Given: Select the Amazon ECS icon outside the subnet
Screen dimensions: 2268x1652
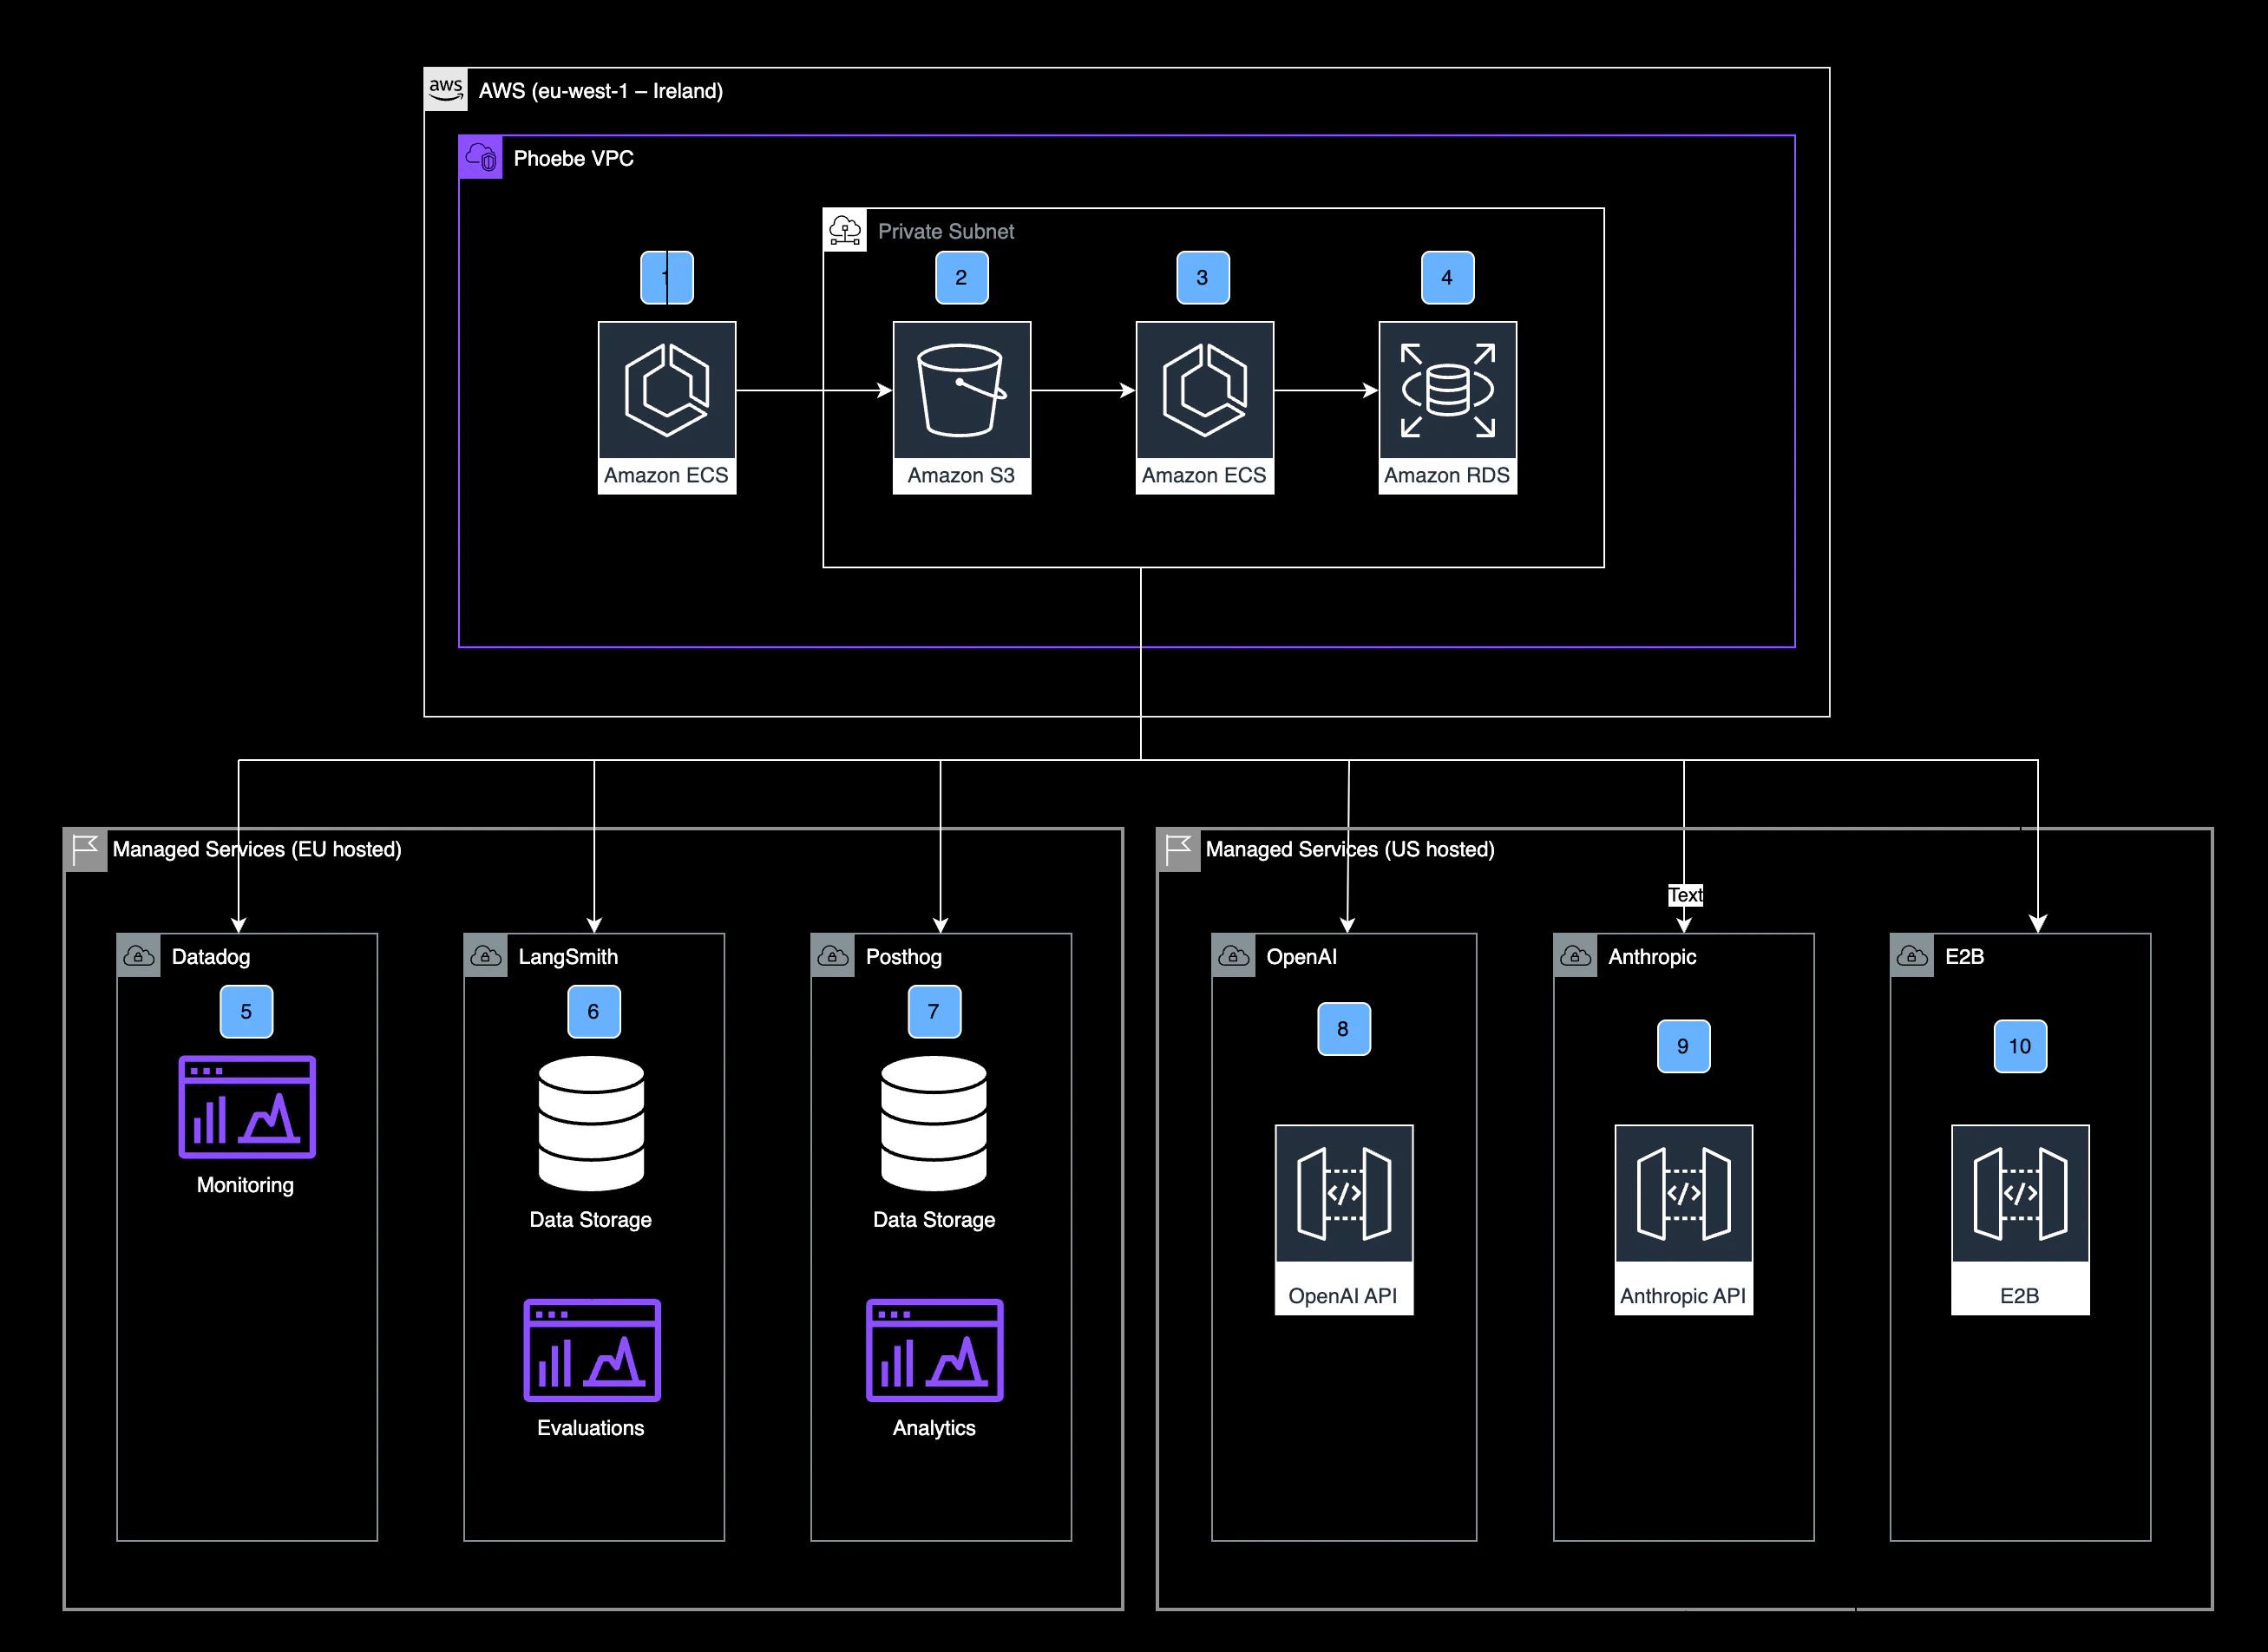Looking at the screenshot, I should [x=666, y=391].
